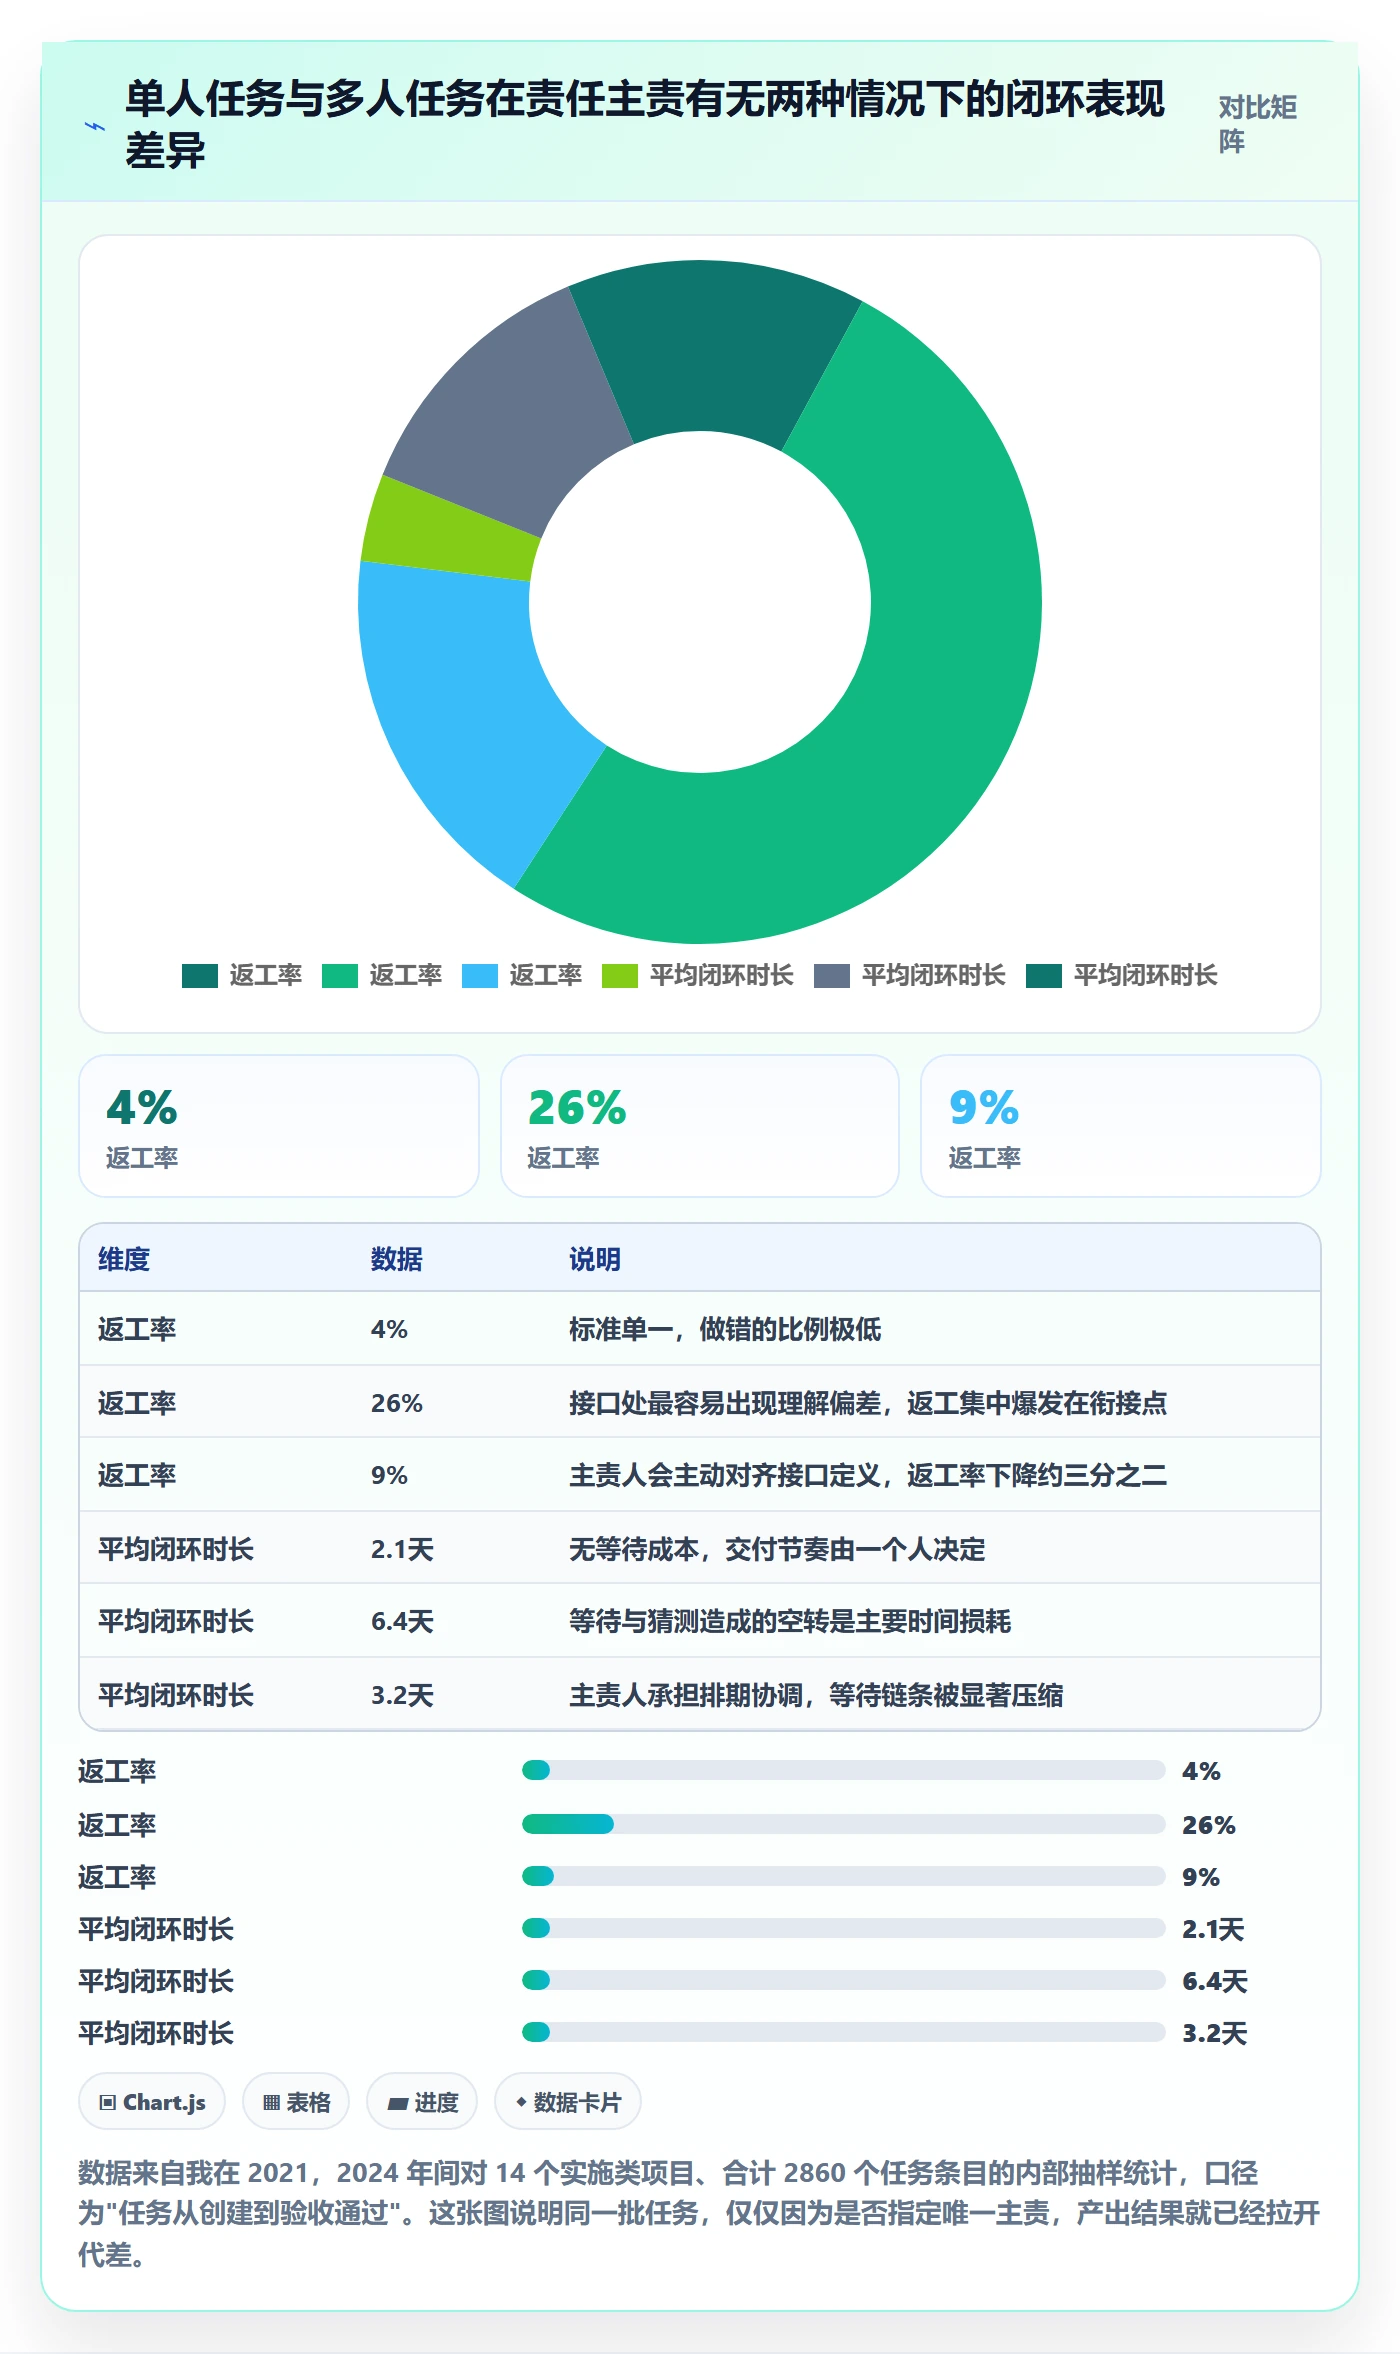
Task: Click the 对比矩阵 label in header
Action: tap(1257, 124)
